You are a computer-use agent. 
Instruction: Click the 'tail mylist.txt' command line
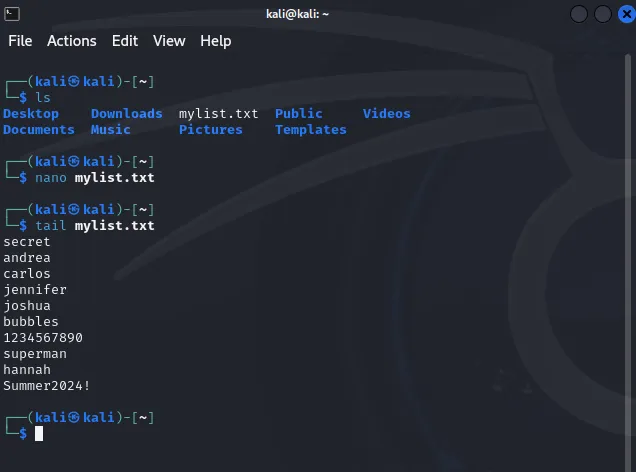coord(95,226)
